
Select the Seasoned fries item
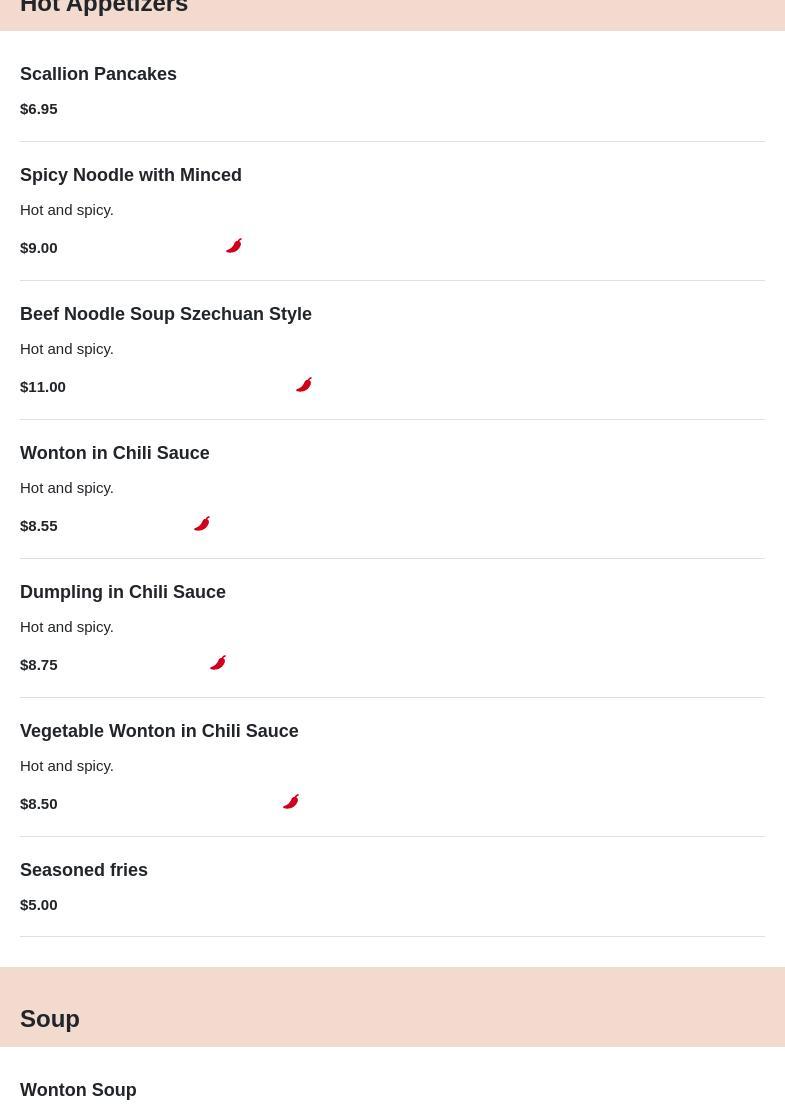click(x=84, y=870)
